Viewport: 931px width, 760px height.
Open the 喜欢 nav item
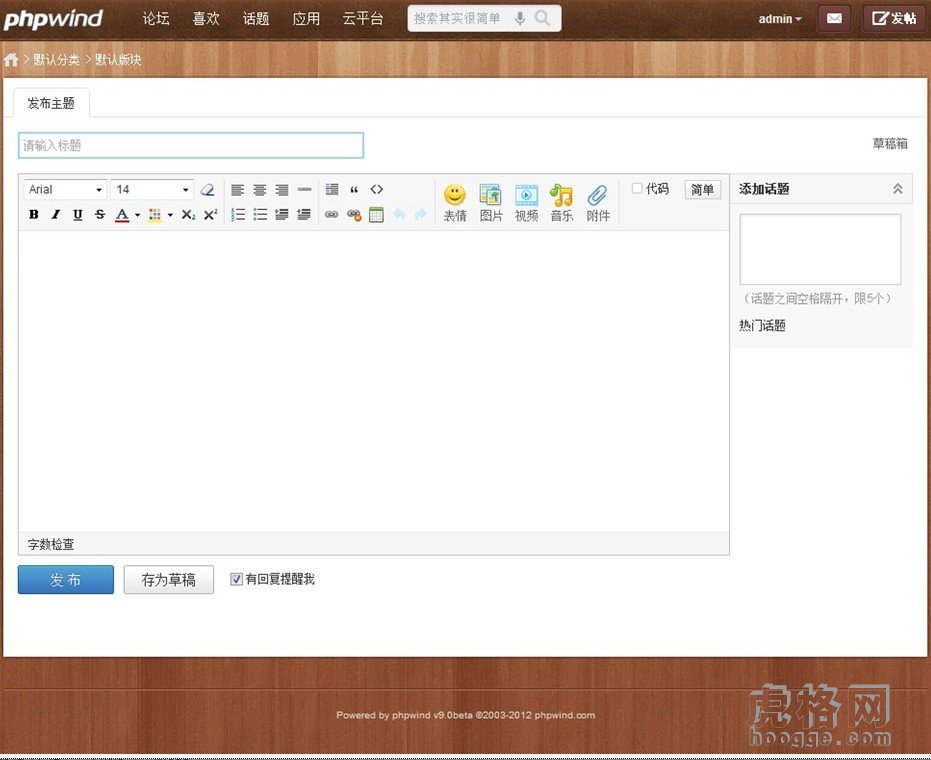tap(206, 18)
